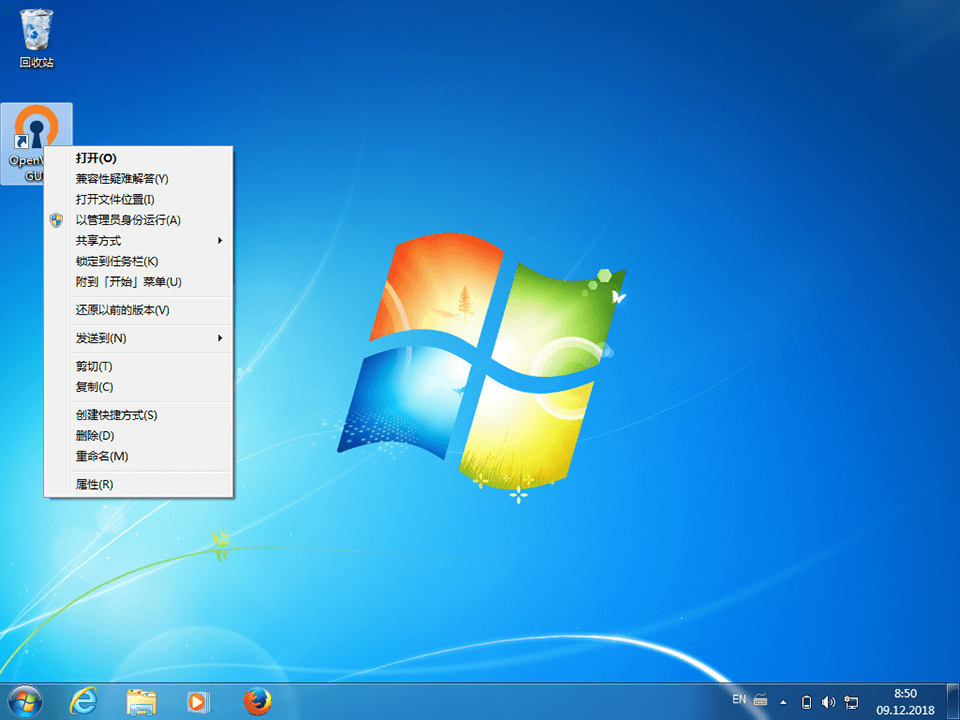Click the UAC shield icon in menu
This screenshot has width=960, height=720.
[x=56, y=220]
